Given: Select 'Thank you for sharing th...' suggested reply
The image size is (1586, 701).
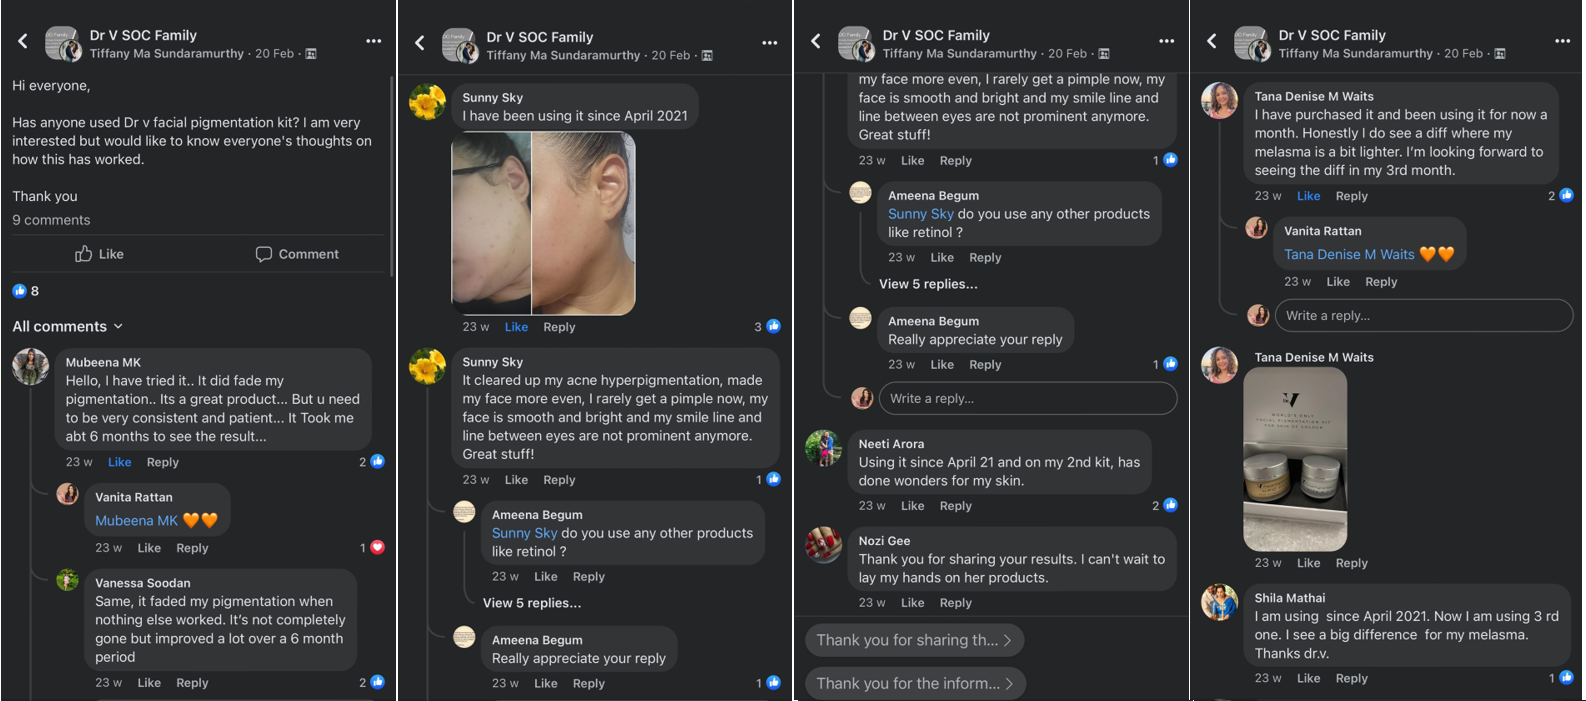Looking at the screenshot, I should (x=913, y=640).
